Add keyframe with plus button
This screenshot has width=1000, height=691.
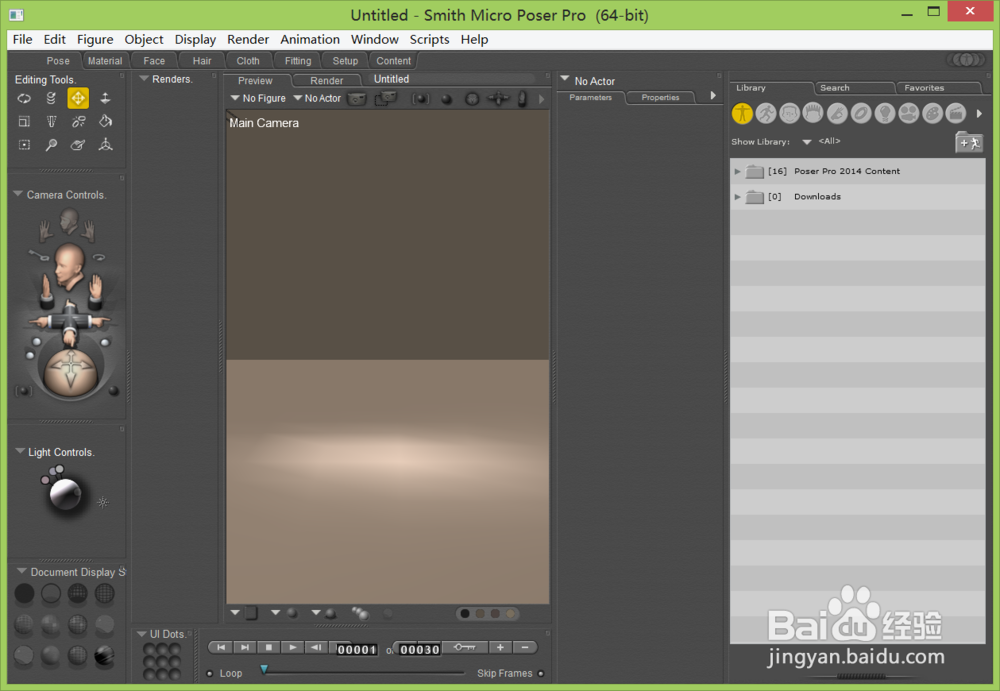point(501,648)
